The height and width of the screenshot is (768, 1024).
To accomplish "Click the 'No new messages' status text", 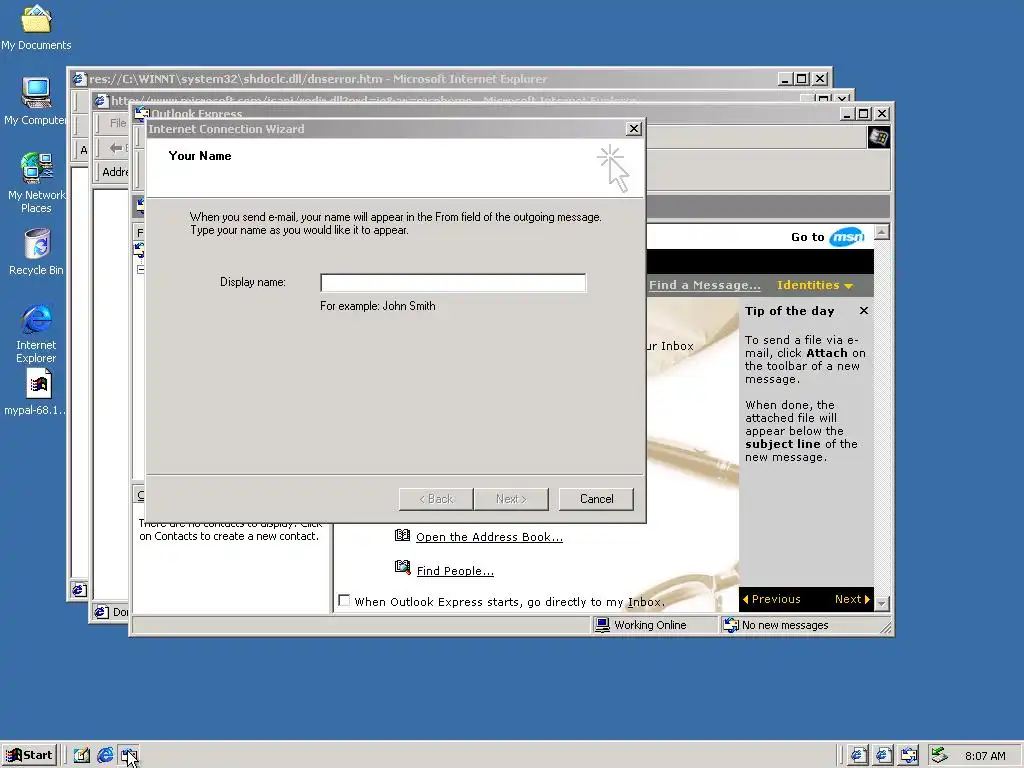I will (x=785, y=625).
